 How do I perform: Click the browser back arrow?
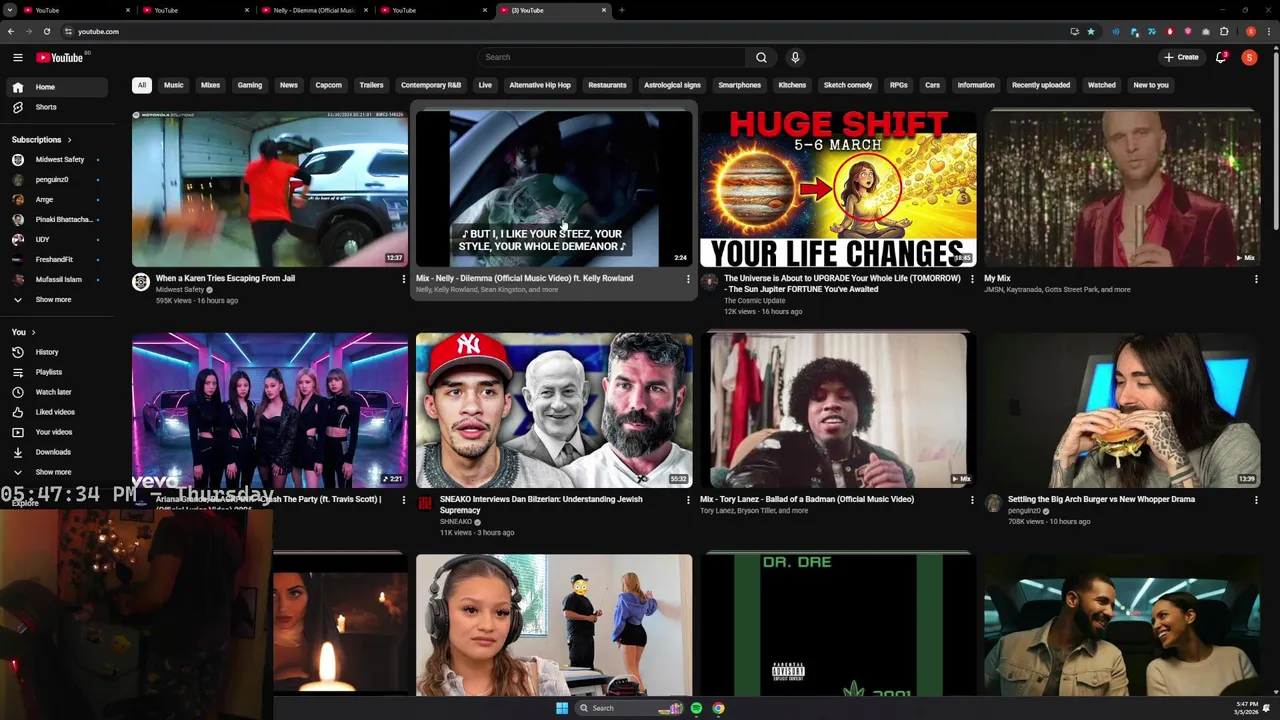pyautogui.click(x=11, y=31)
